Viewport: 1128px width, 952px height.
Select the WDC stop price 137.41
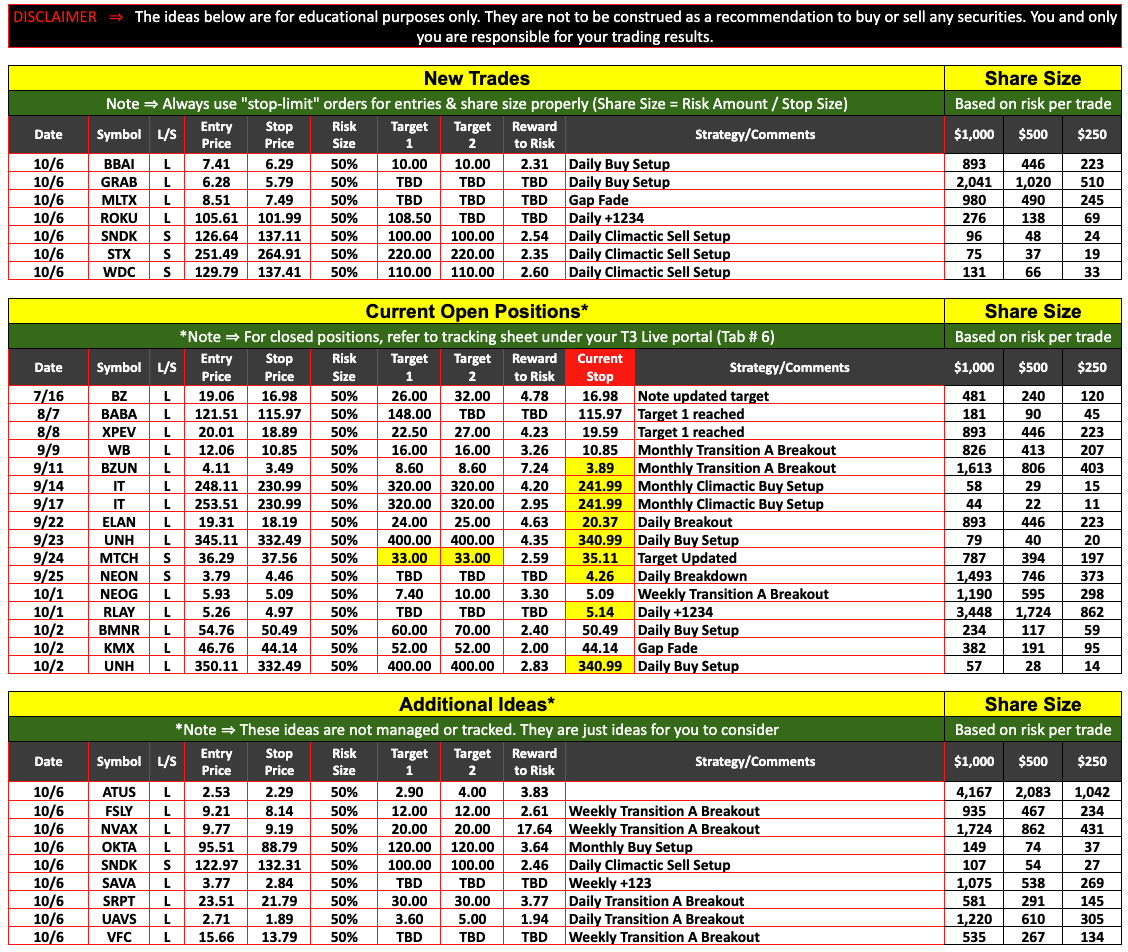tap(279, 272)
